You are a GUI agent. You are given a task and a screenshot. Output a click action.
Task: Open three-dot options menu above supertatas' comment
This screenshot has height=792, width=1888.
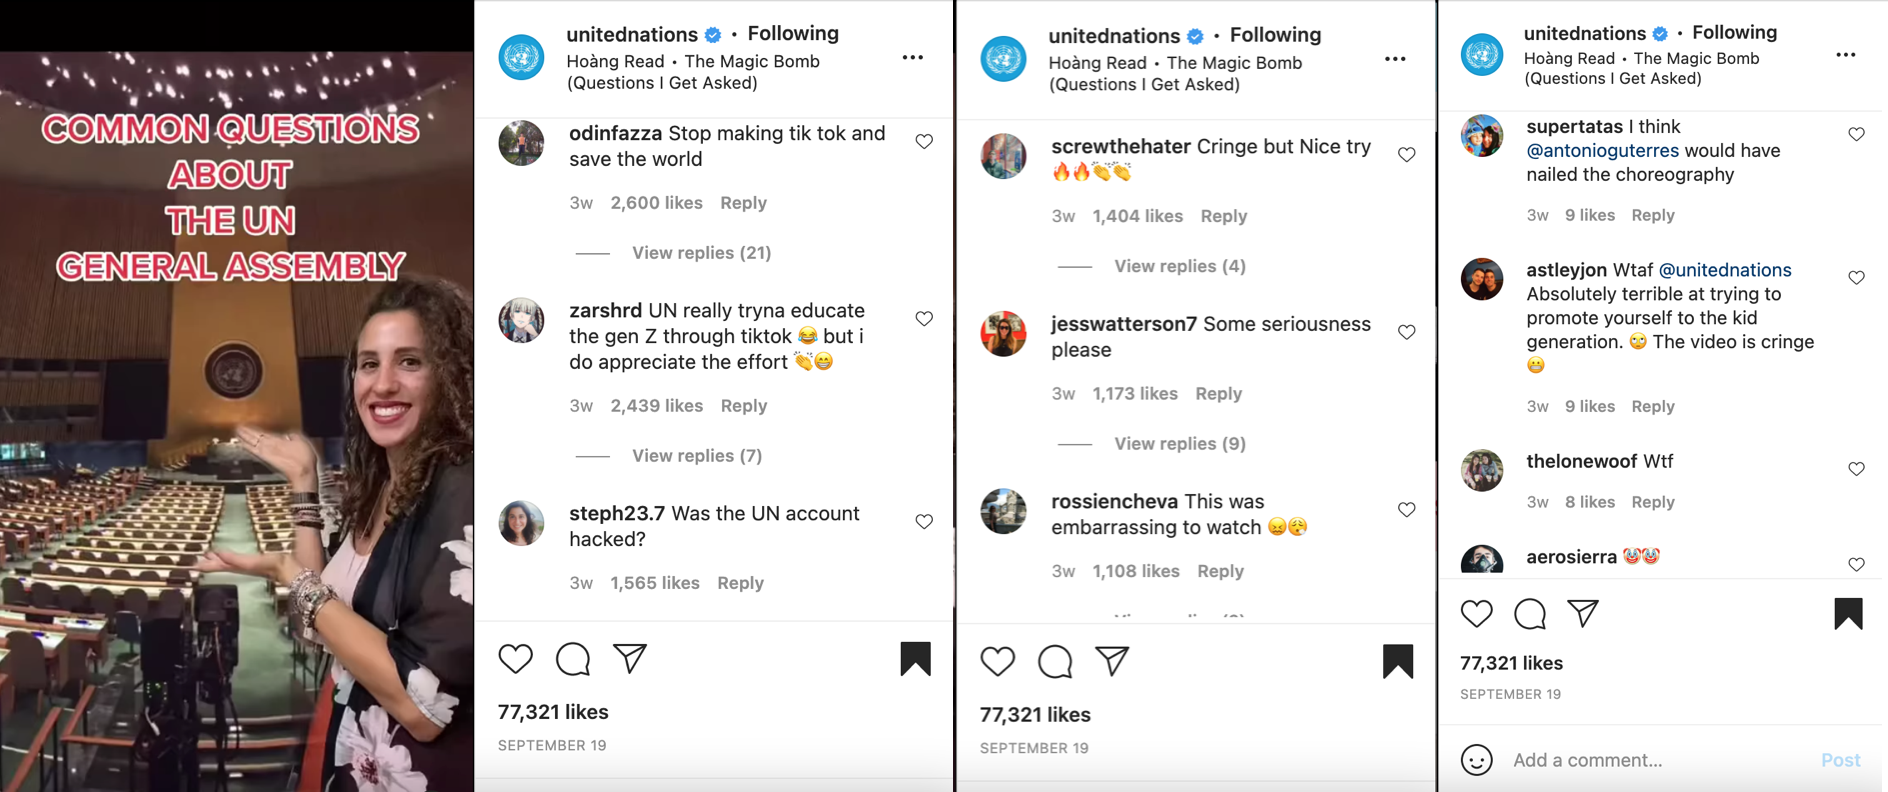tap(1845, 55)
